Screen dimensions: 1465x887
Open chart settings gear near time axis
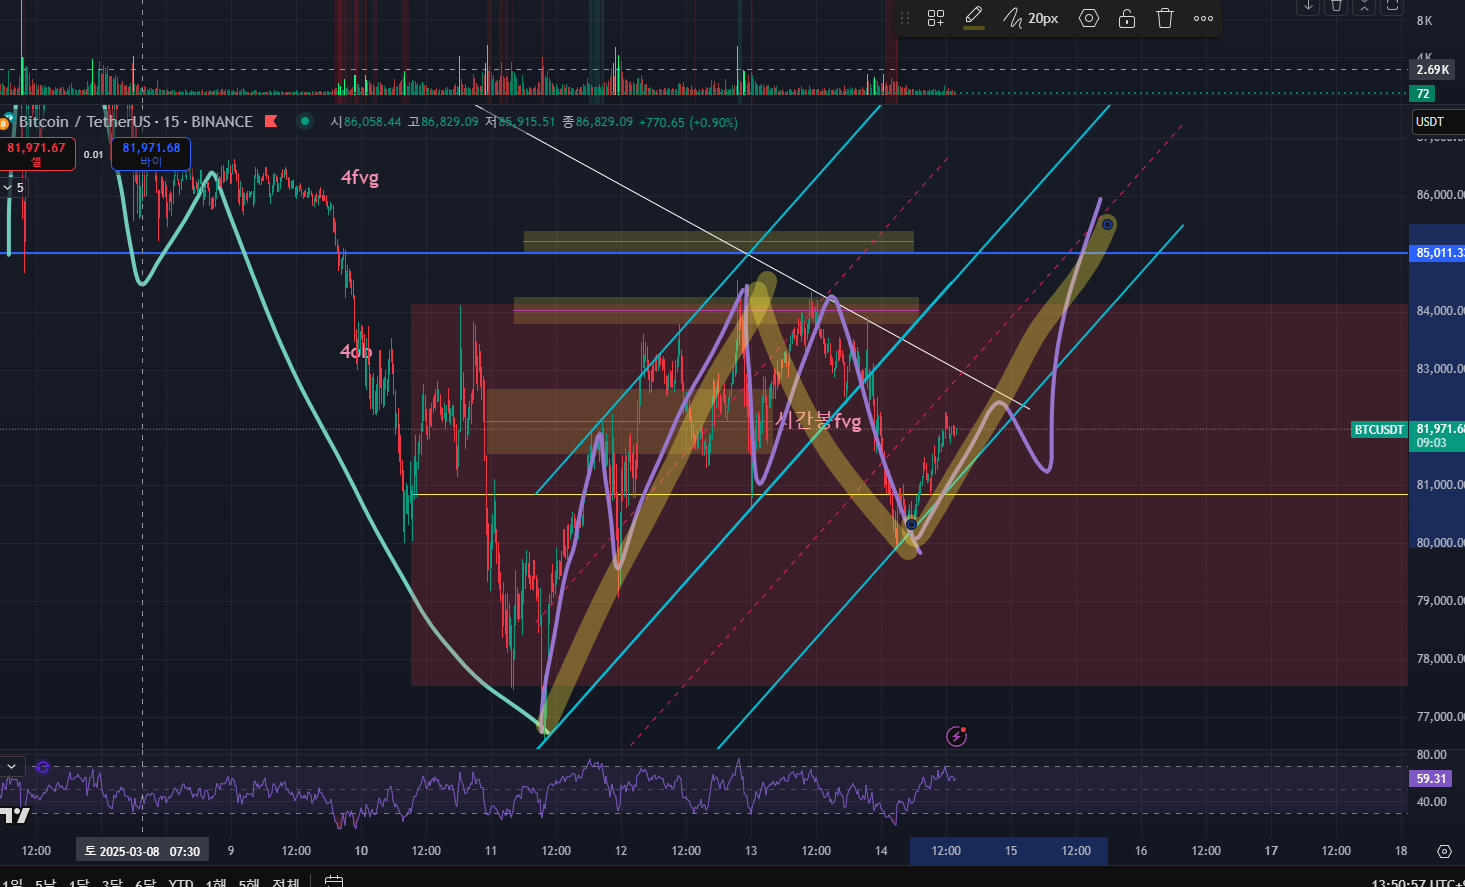click(1444, 851)
